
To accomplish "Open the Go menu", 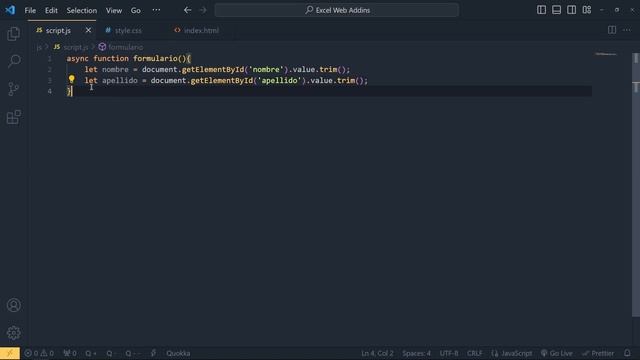I will (136, 10).
